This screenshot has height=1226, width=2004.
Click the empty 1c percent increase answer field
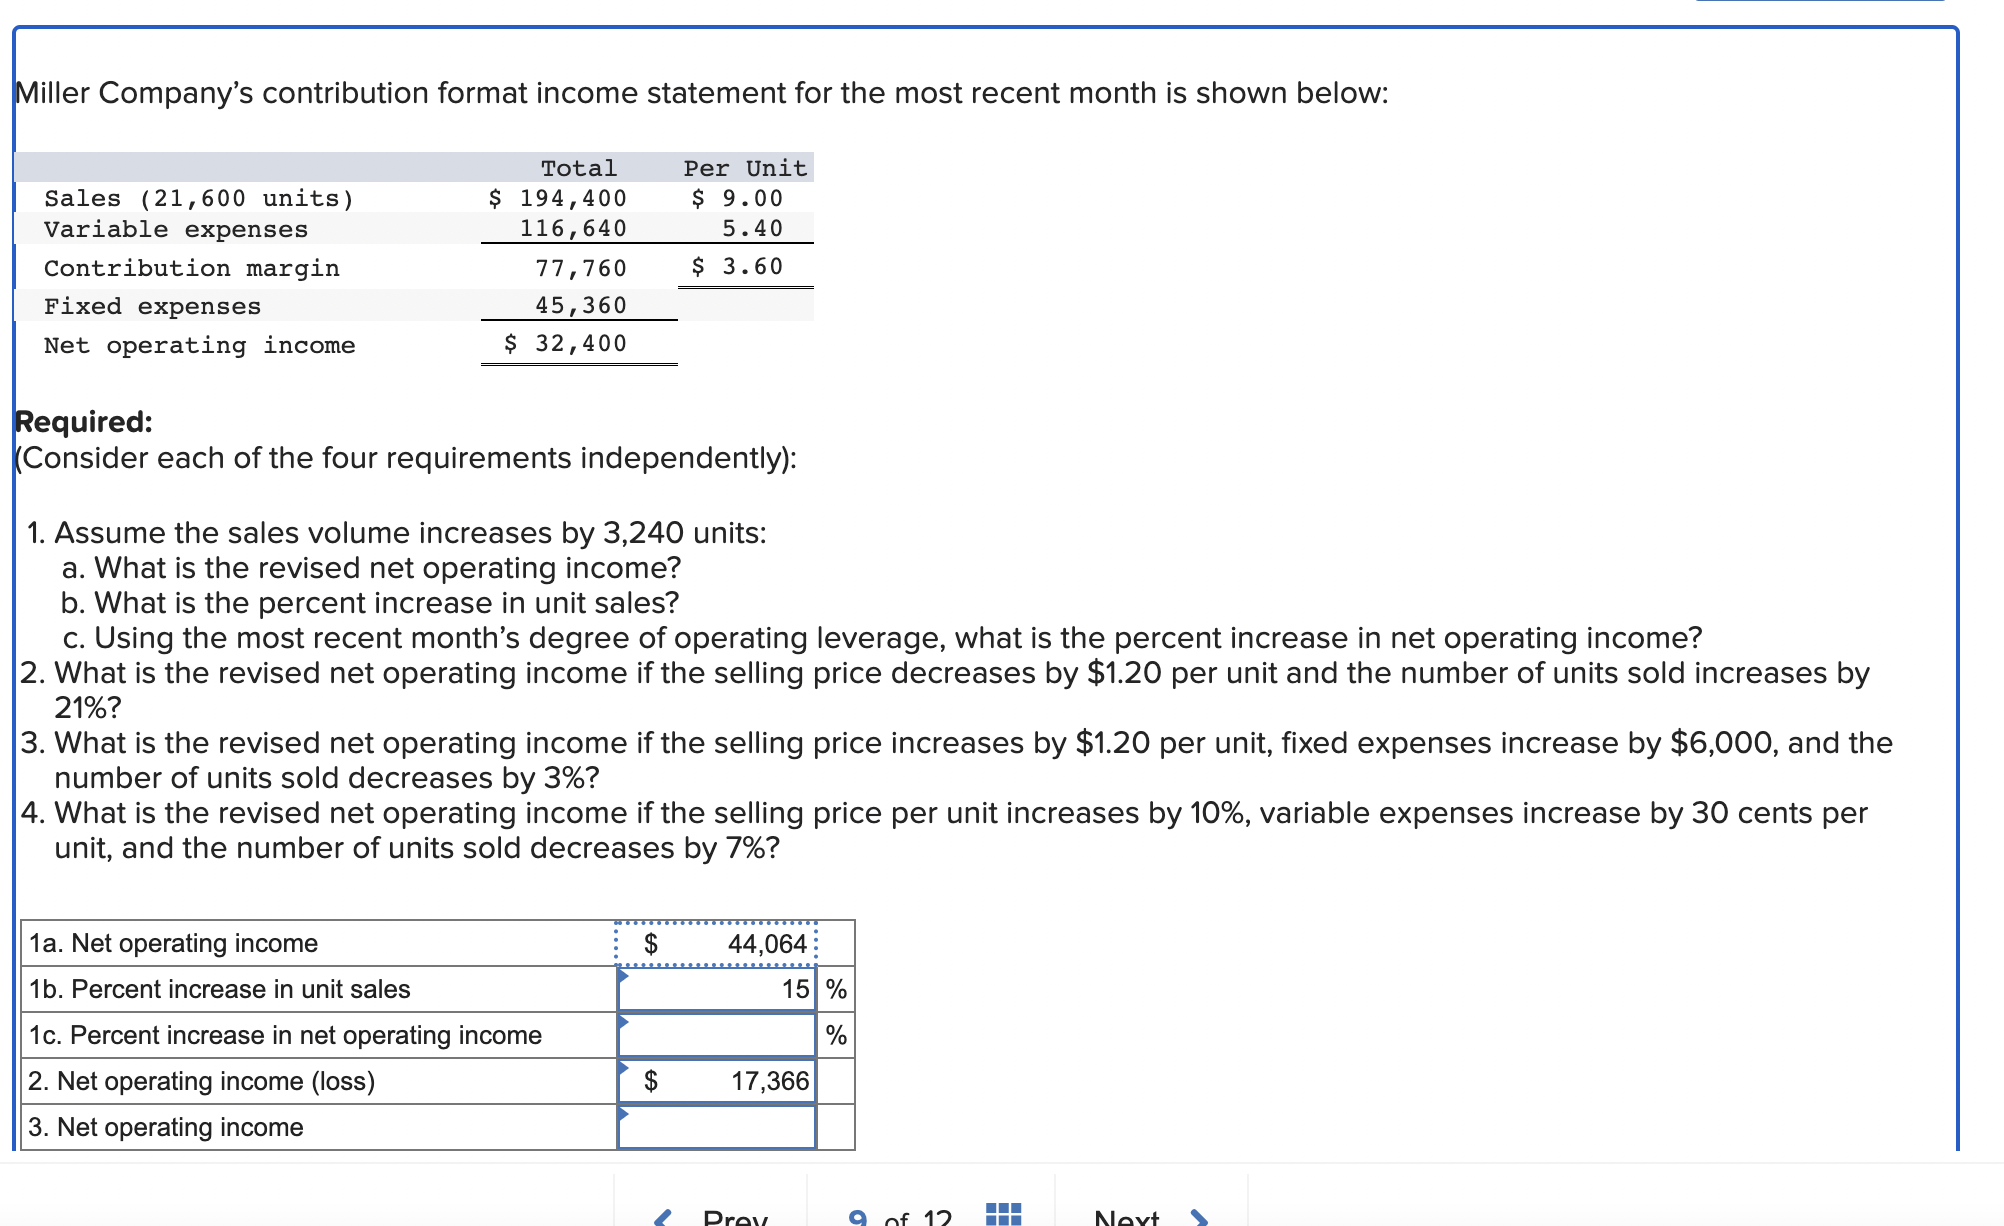point(716,1036)
